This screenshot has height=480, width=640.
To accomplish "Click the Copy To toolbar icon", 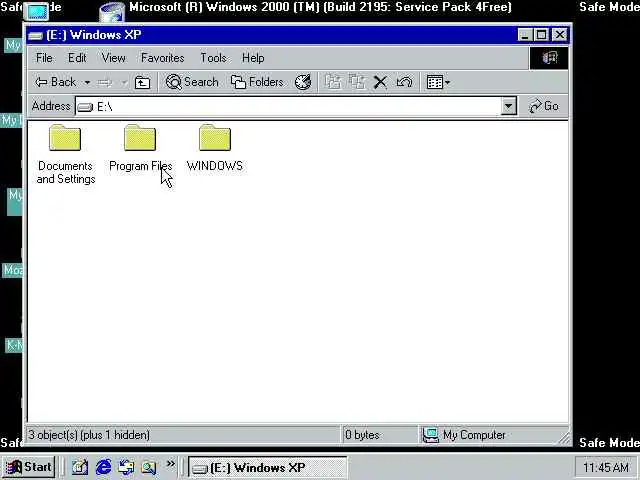I will [357, 82].
